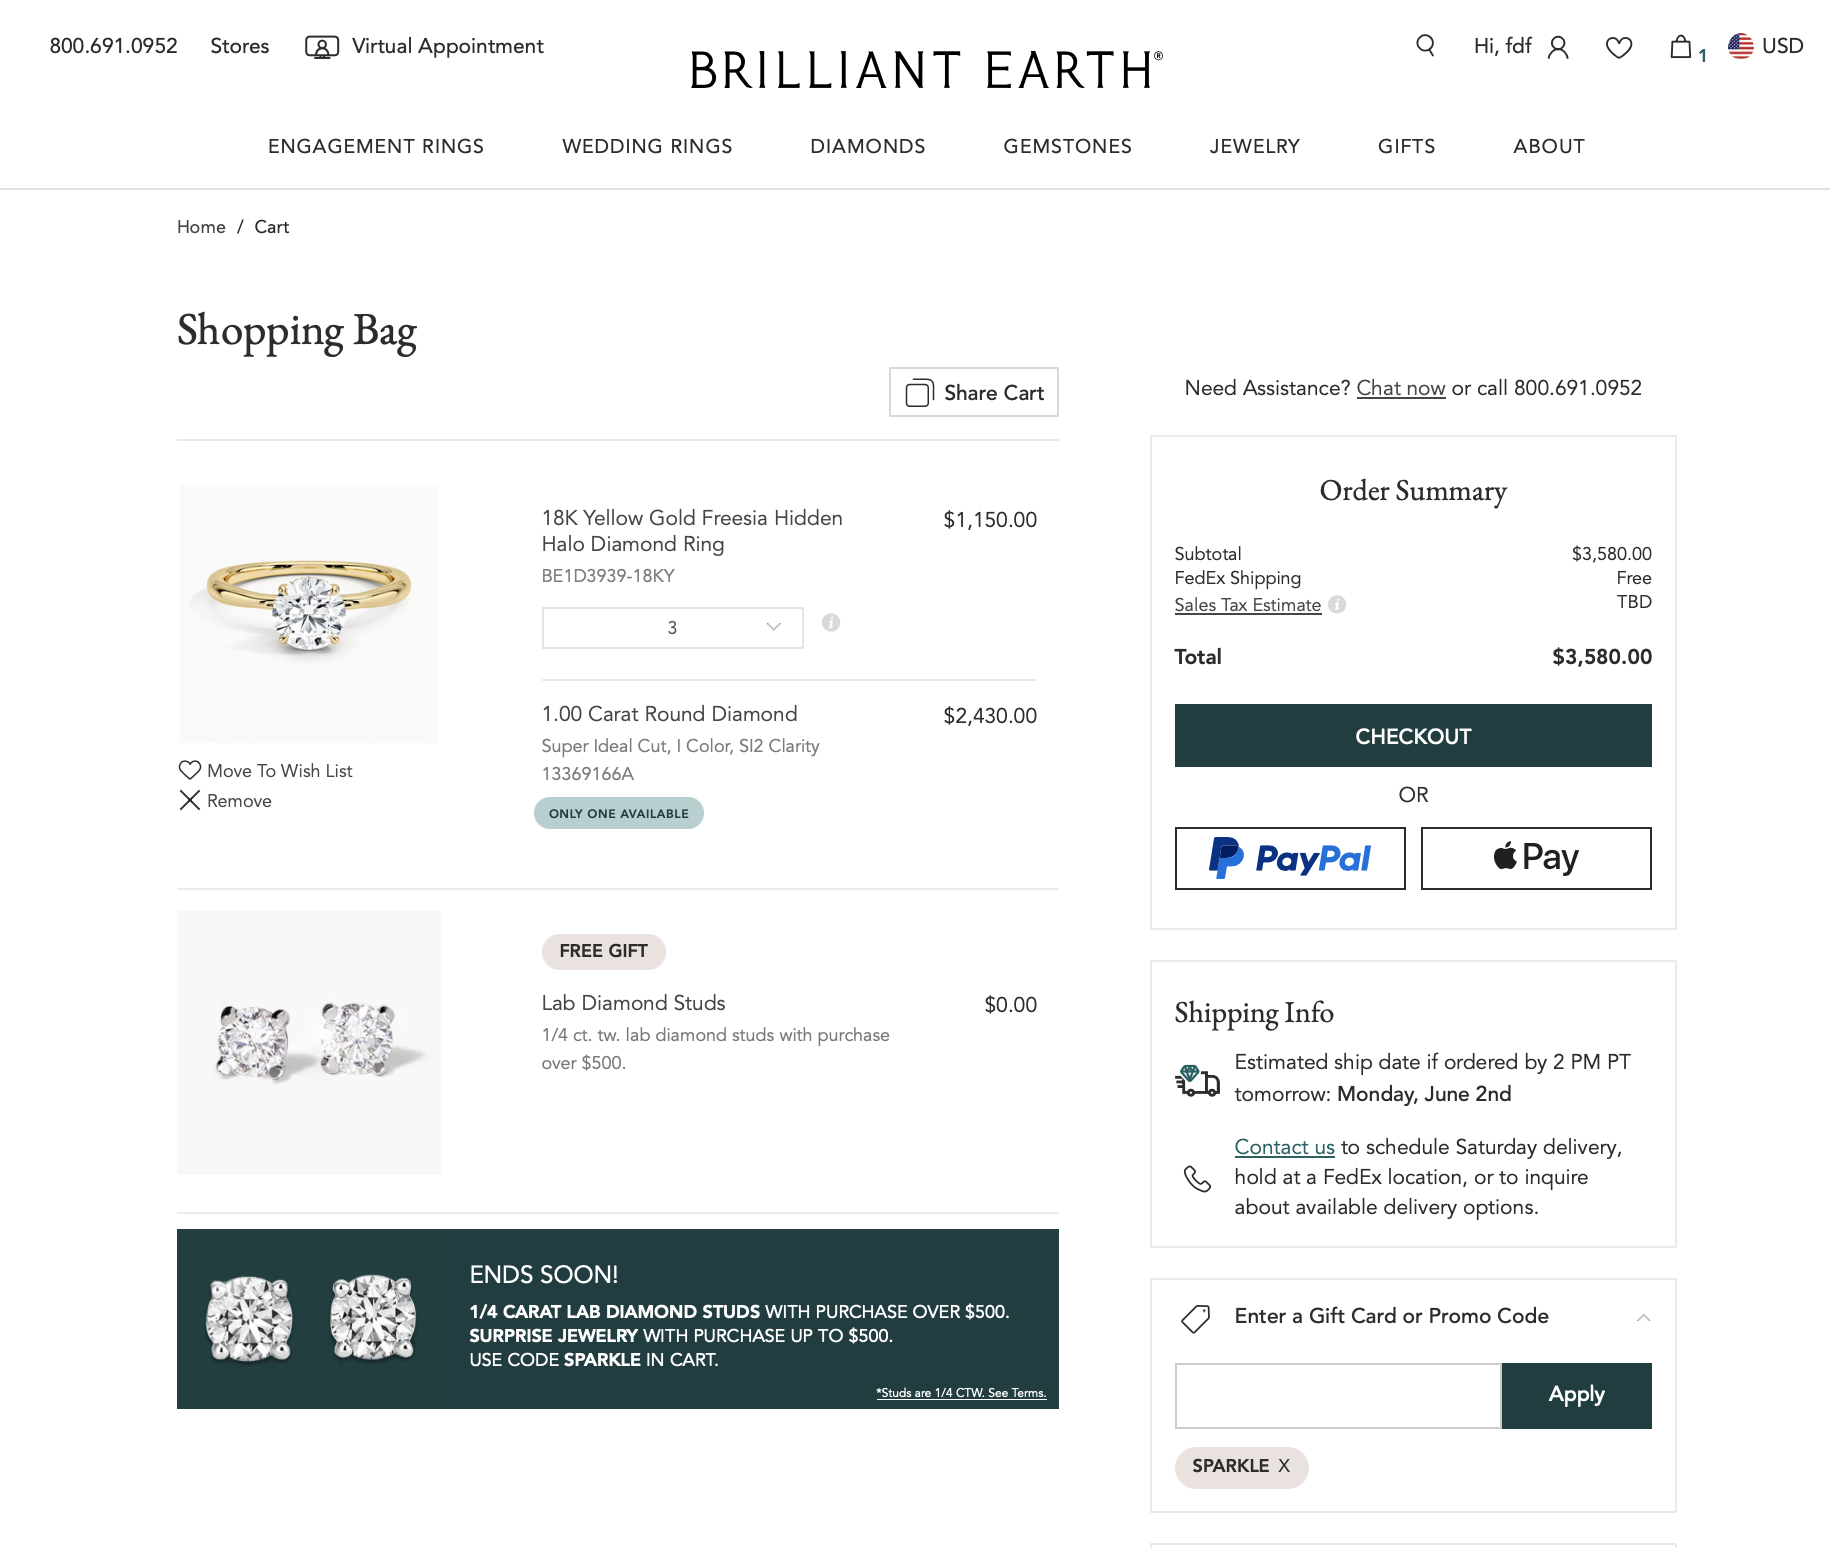Open the USD currency selector
The image size is (1830, 1548).
(1782, 46)
